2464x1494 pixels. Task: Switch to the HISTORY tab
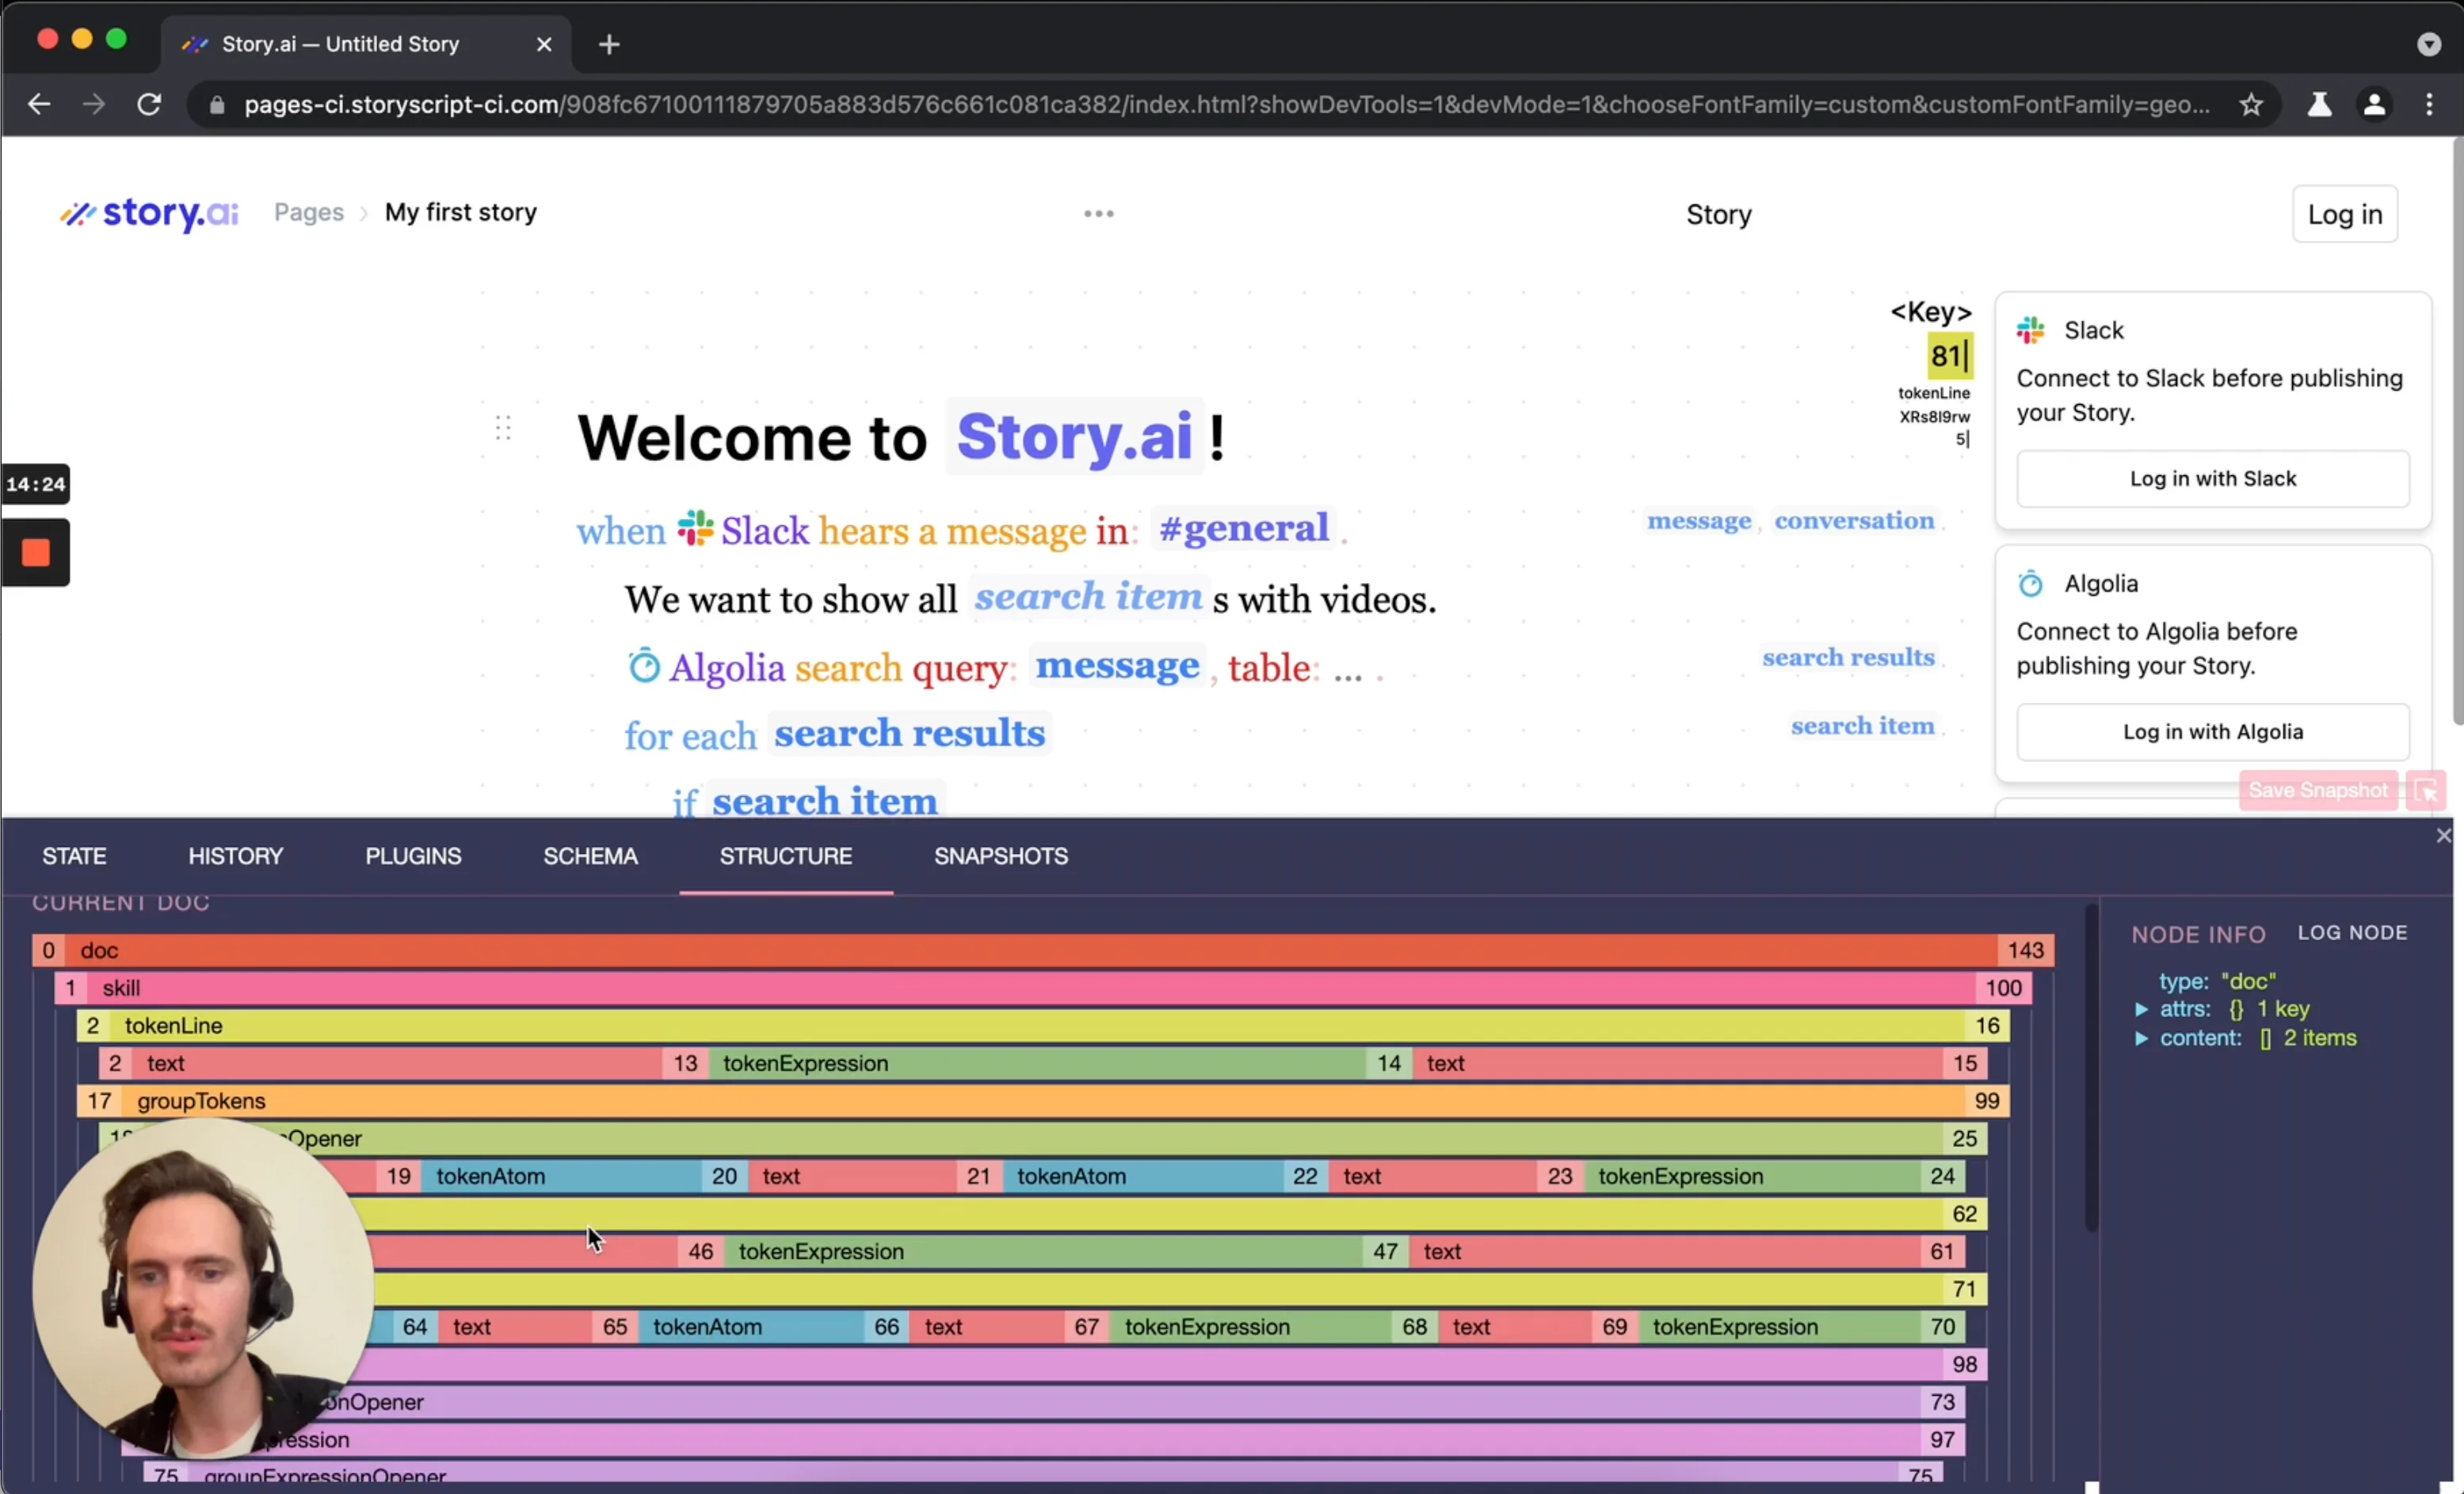(x=236, y=856)
